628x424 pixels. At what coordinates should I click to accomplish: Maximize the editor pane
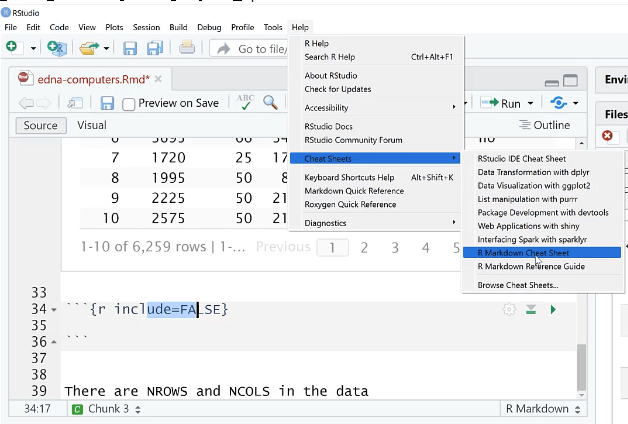[x=570, y=80]
